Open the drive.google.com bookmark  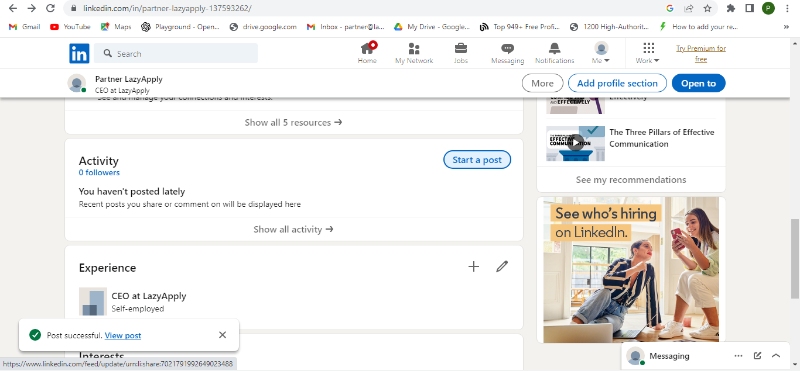click(x=263, y=27)
